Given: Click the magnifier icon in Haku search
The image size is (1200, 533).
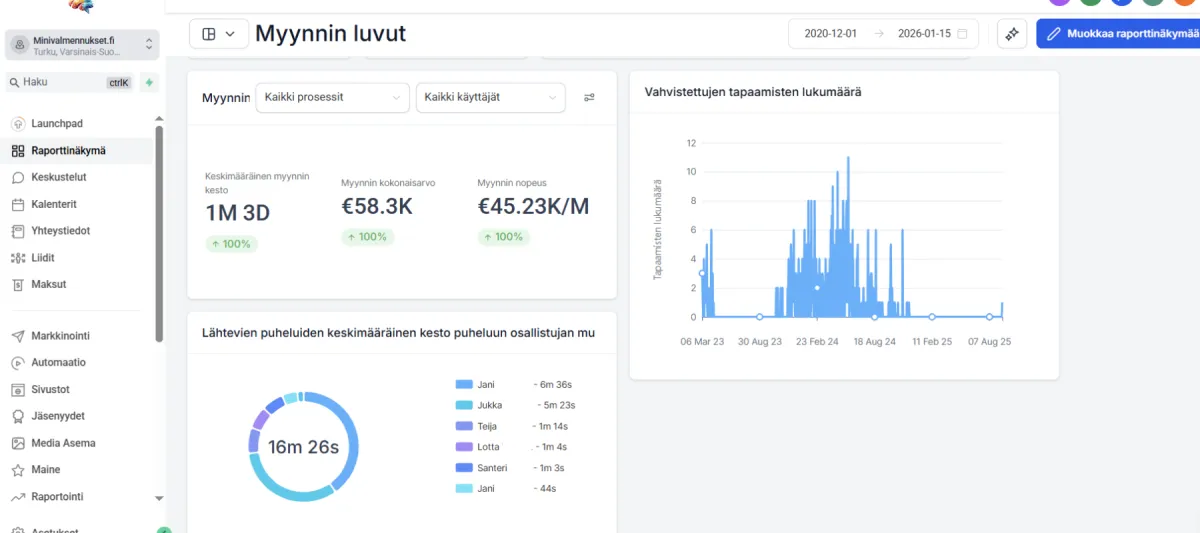Looking at the screenshot, I should (x=14, y=82).
